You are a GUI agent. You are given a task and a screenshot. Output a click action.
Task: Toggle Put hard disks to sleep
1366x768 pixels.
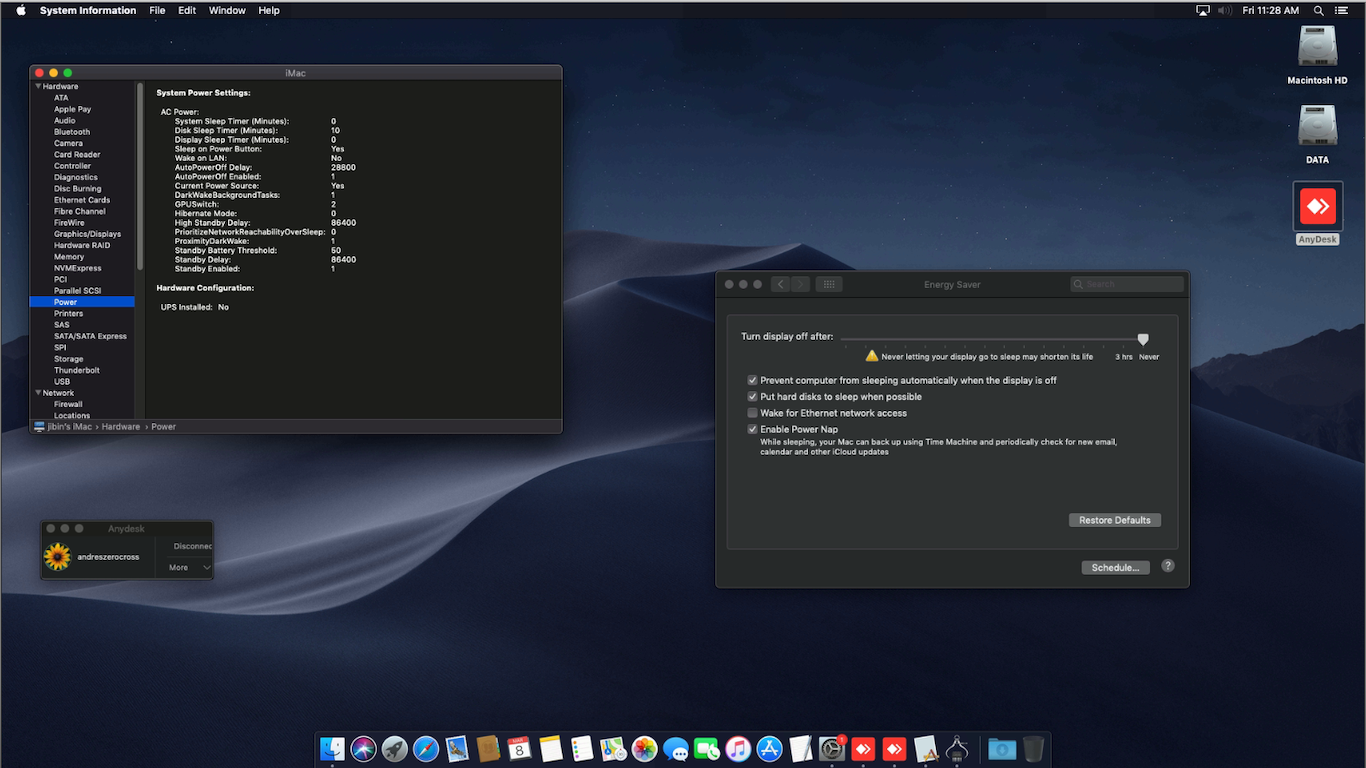click(x=752, y=397)
